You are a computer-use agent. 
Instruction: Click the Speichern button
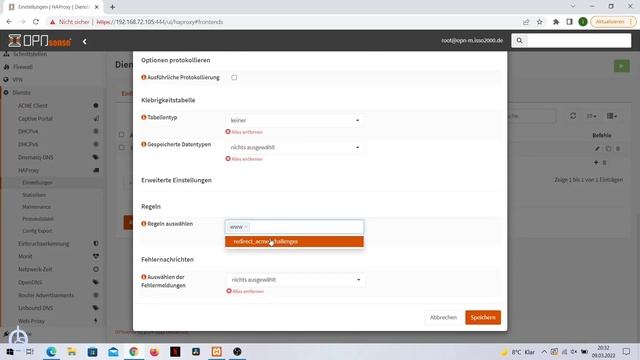coord(483,318)
